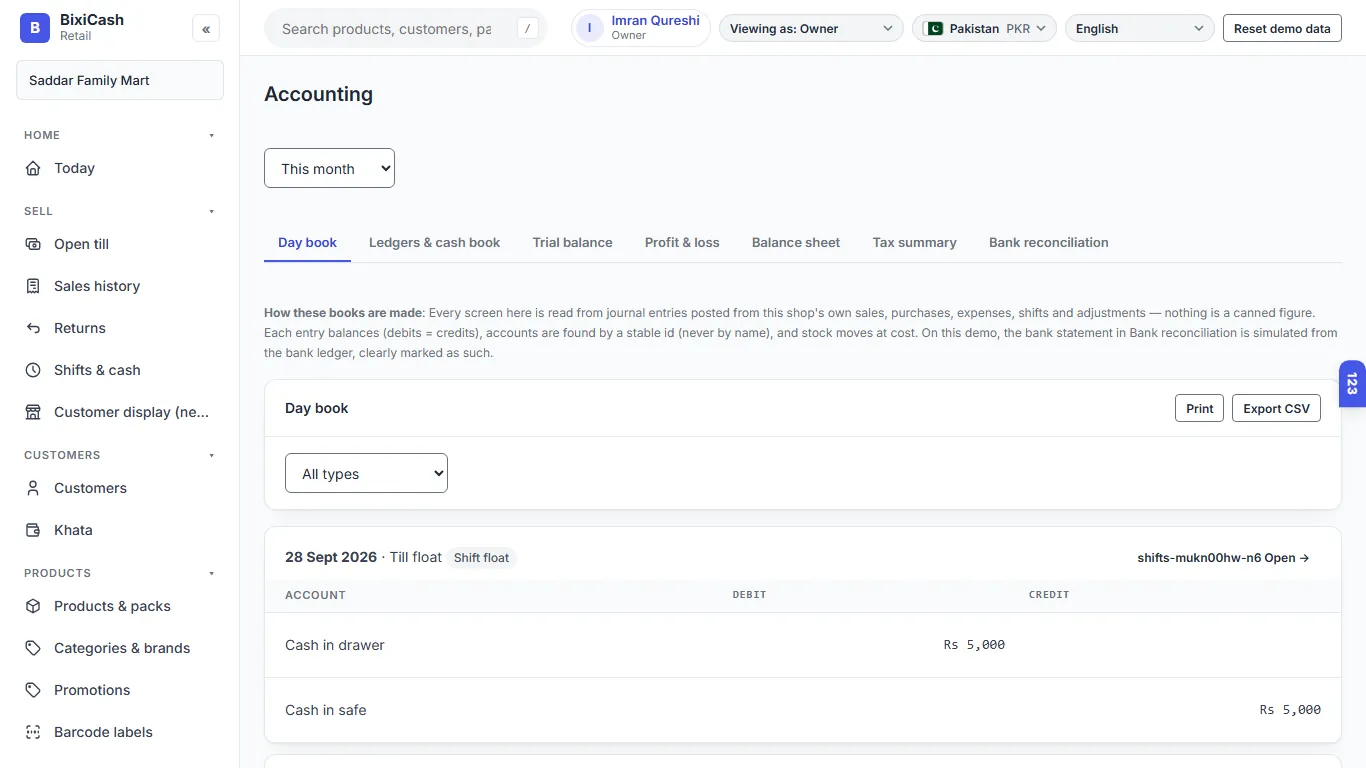Image resolution: width=1366 pixels, height=768 pixels.
Task: Open the 'This month' period dropdown
Action: tap(329, 168)
